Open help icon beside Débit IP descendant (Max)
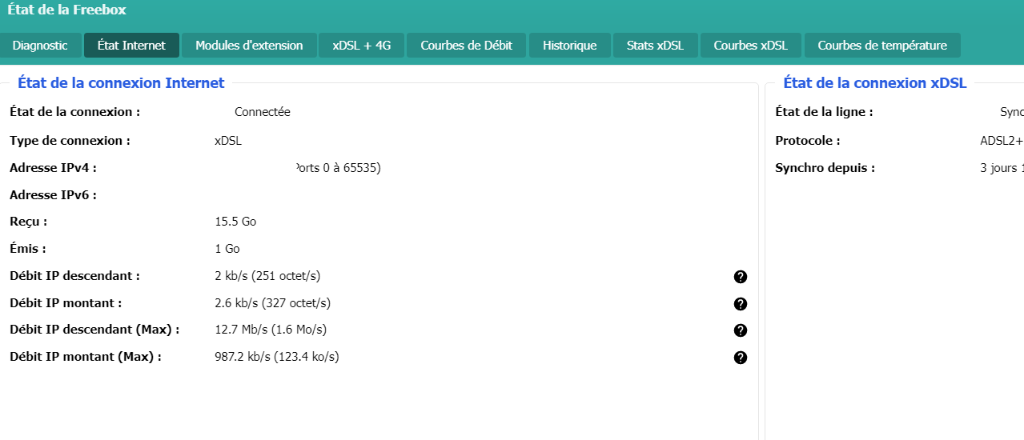The width and height of the screenshot is (1024, 440). pyautogui.click(x=740, y=330)
